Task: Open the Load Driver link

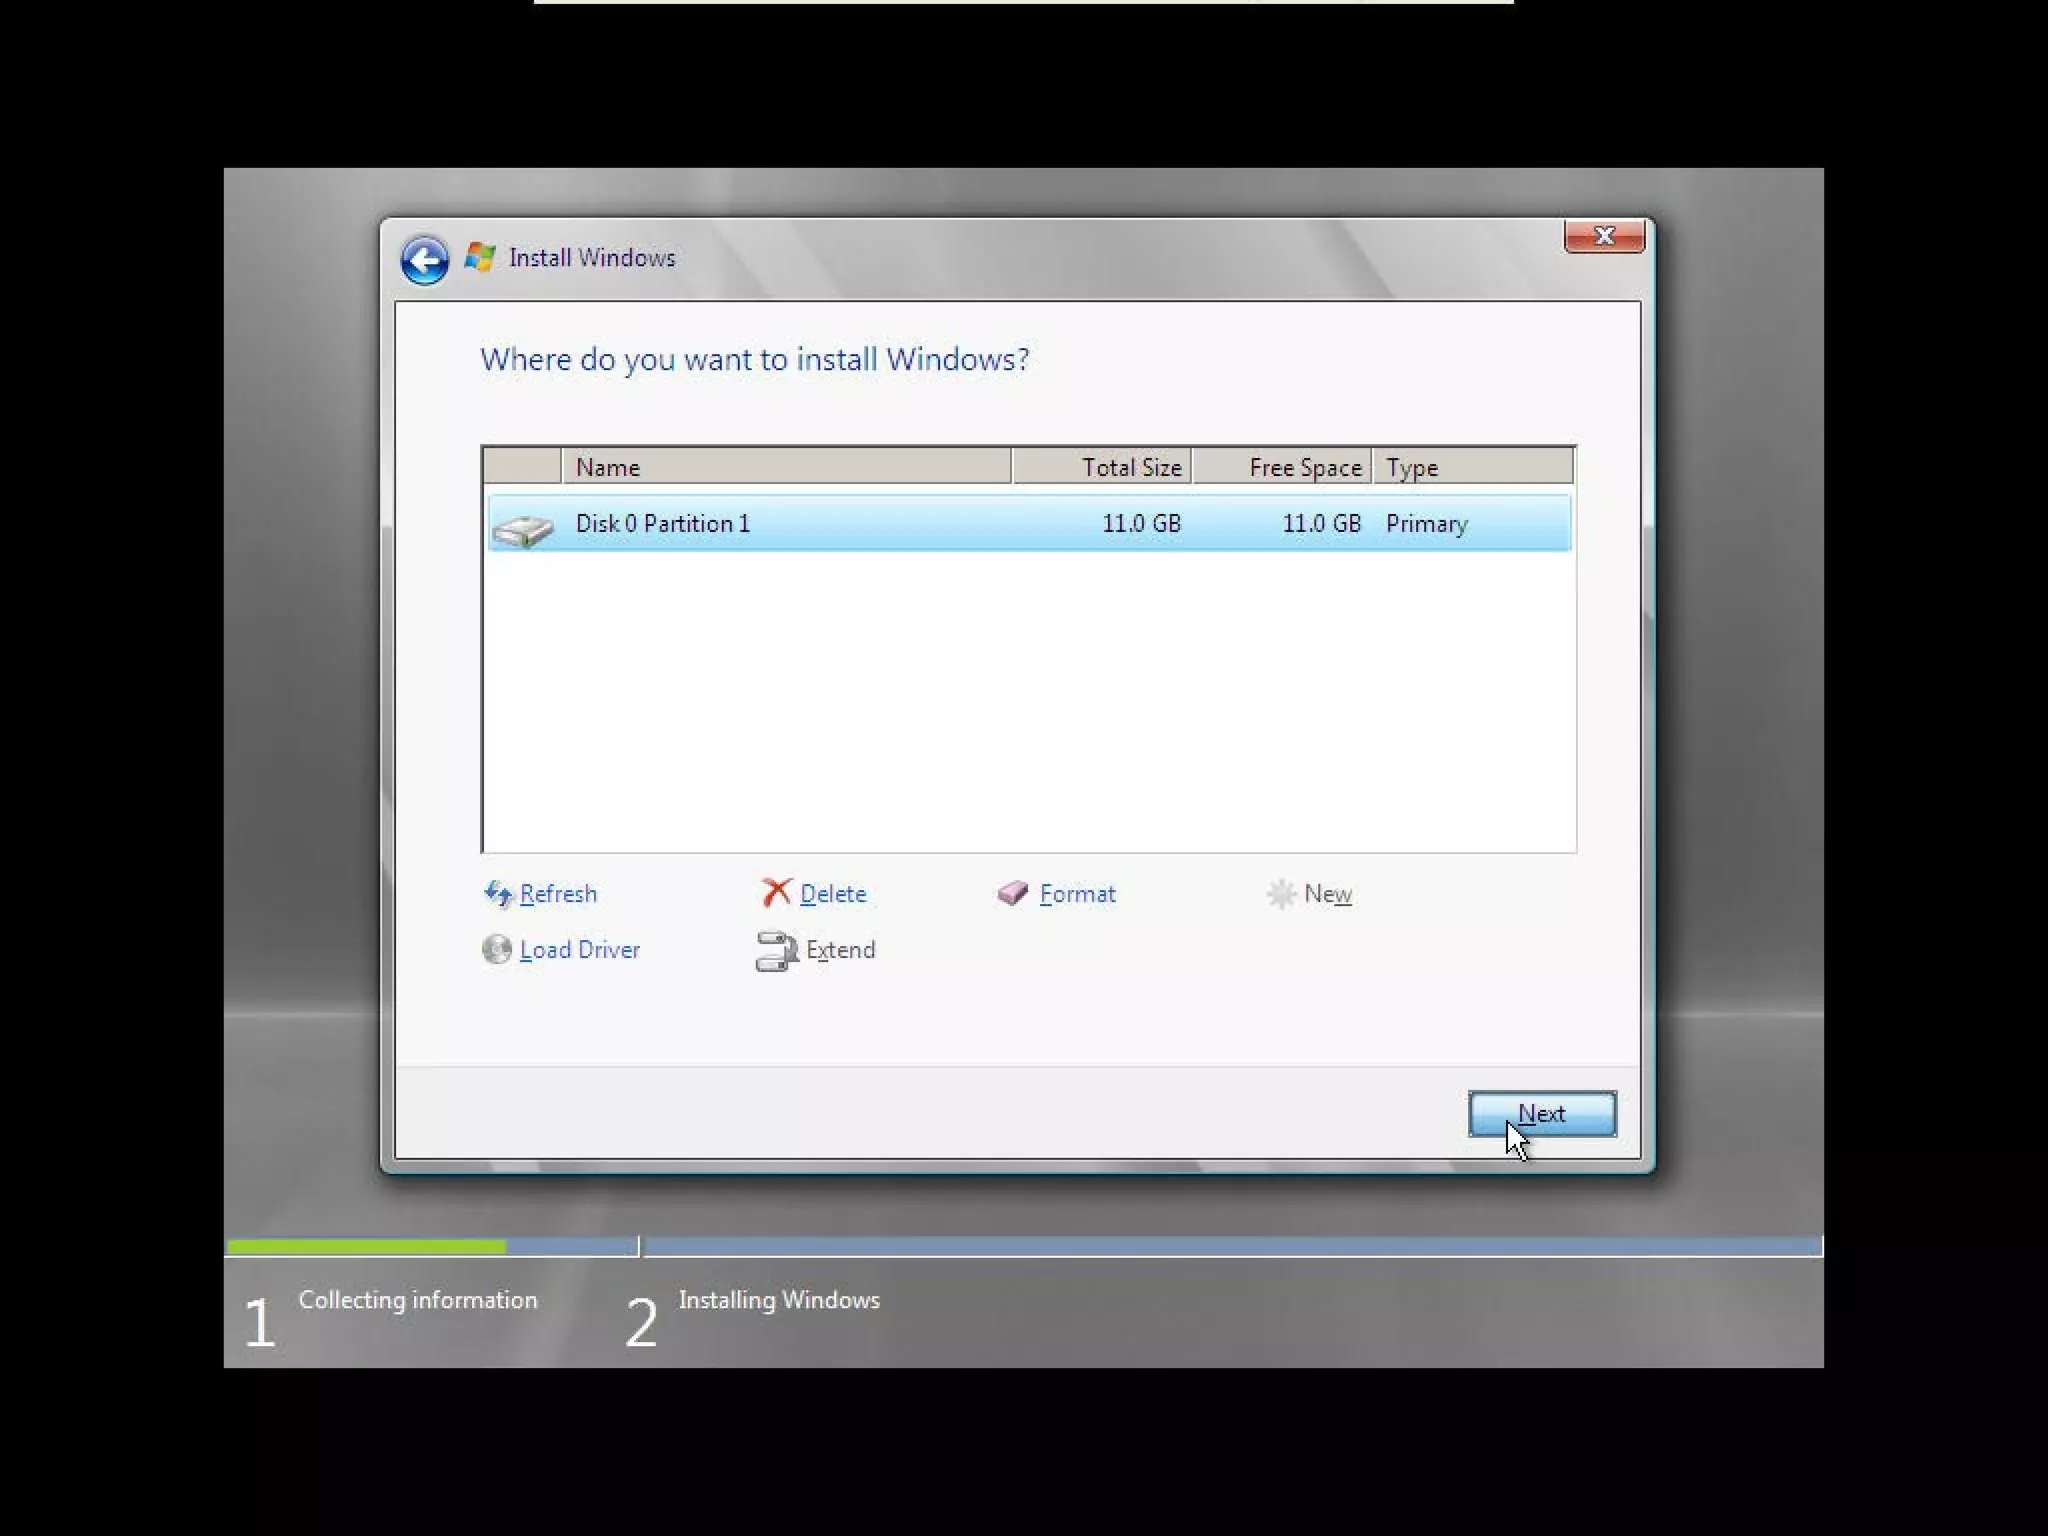Action: (x=579, y=950)
